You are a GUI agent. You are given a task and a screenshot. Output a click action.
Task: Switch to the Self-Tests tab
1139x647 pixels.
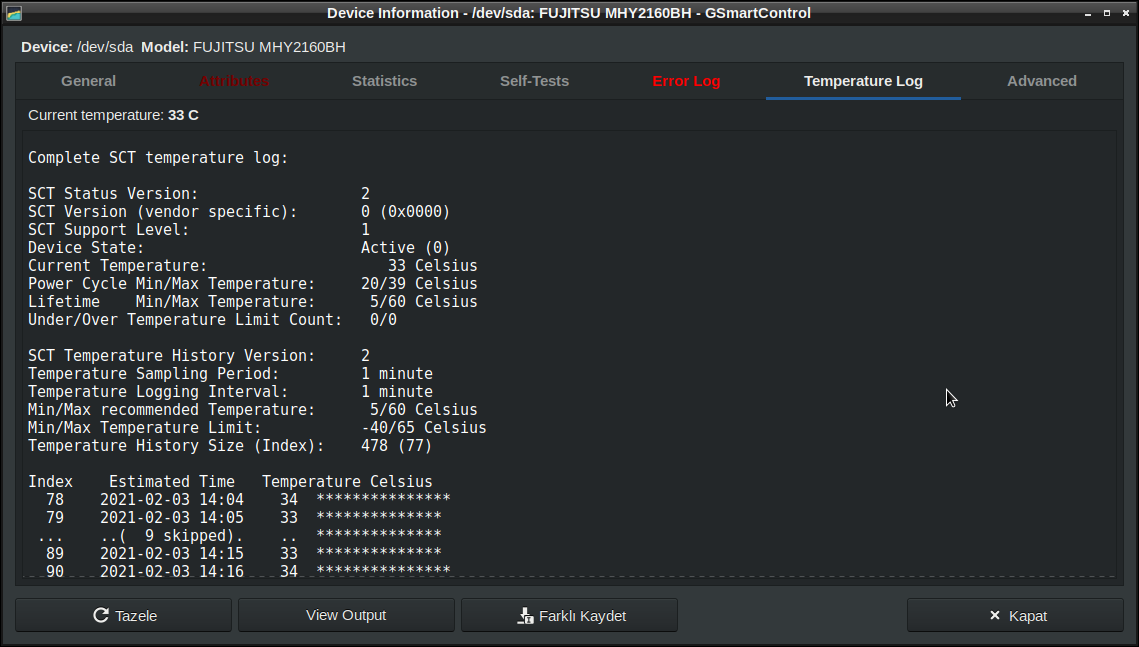point(534,81)
